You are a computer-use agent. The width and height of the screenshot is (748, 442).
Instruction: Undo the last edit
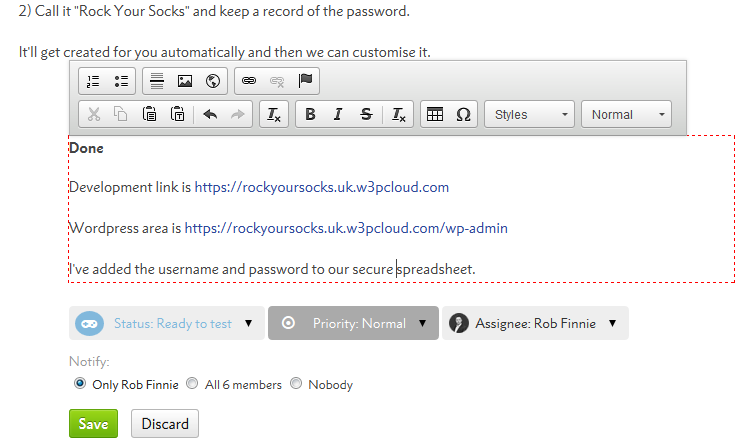click(x=210, y=115)
